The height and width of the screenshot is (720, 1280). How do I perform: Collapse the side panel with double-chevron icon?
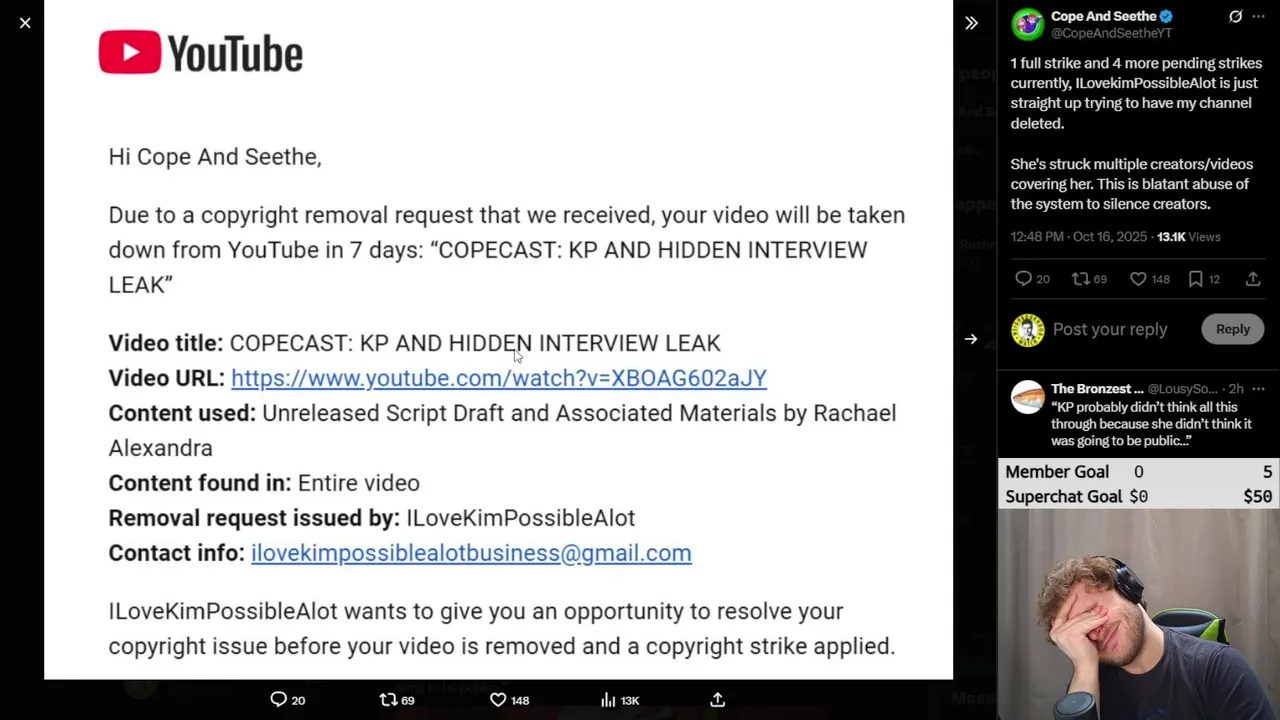pyautogui.click(x=971, y=23)
